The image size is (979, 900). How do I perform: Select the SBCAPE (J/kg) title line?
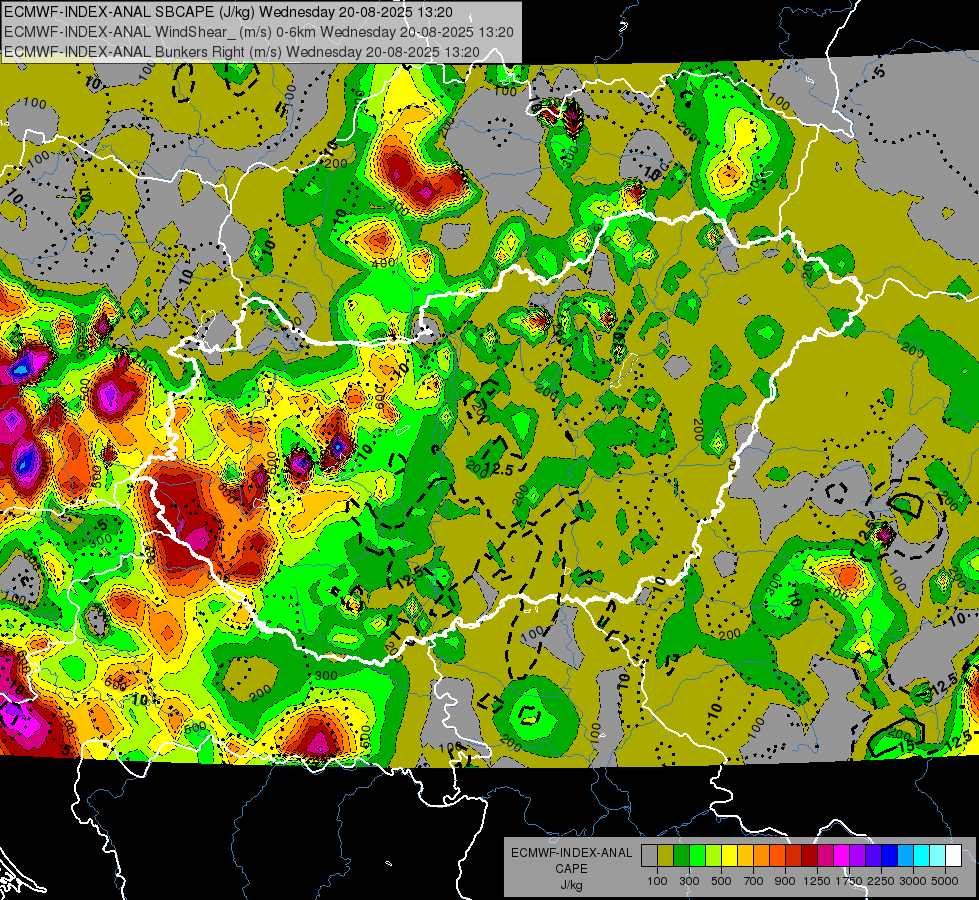click(x=228, y=12)
